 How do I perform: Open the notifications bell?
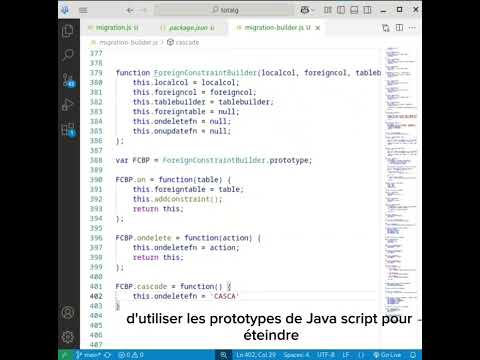click(x=413, y=355)
